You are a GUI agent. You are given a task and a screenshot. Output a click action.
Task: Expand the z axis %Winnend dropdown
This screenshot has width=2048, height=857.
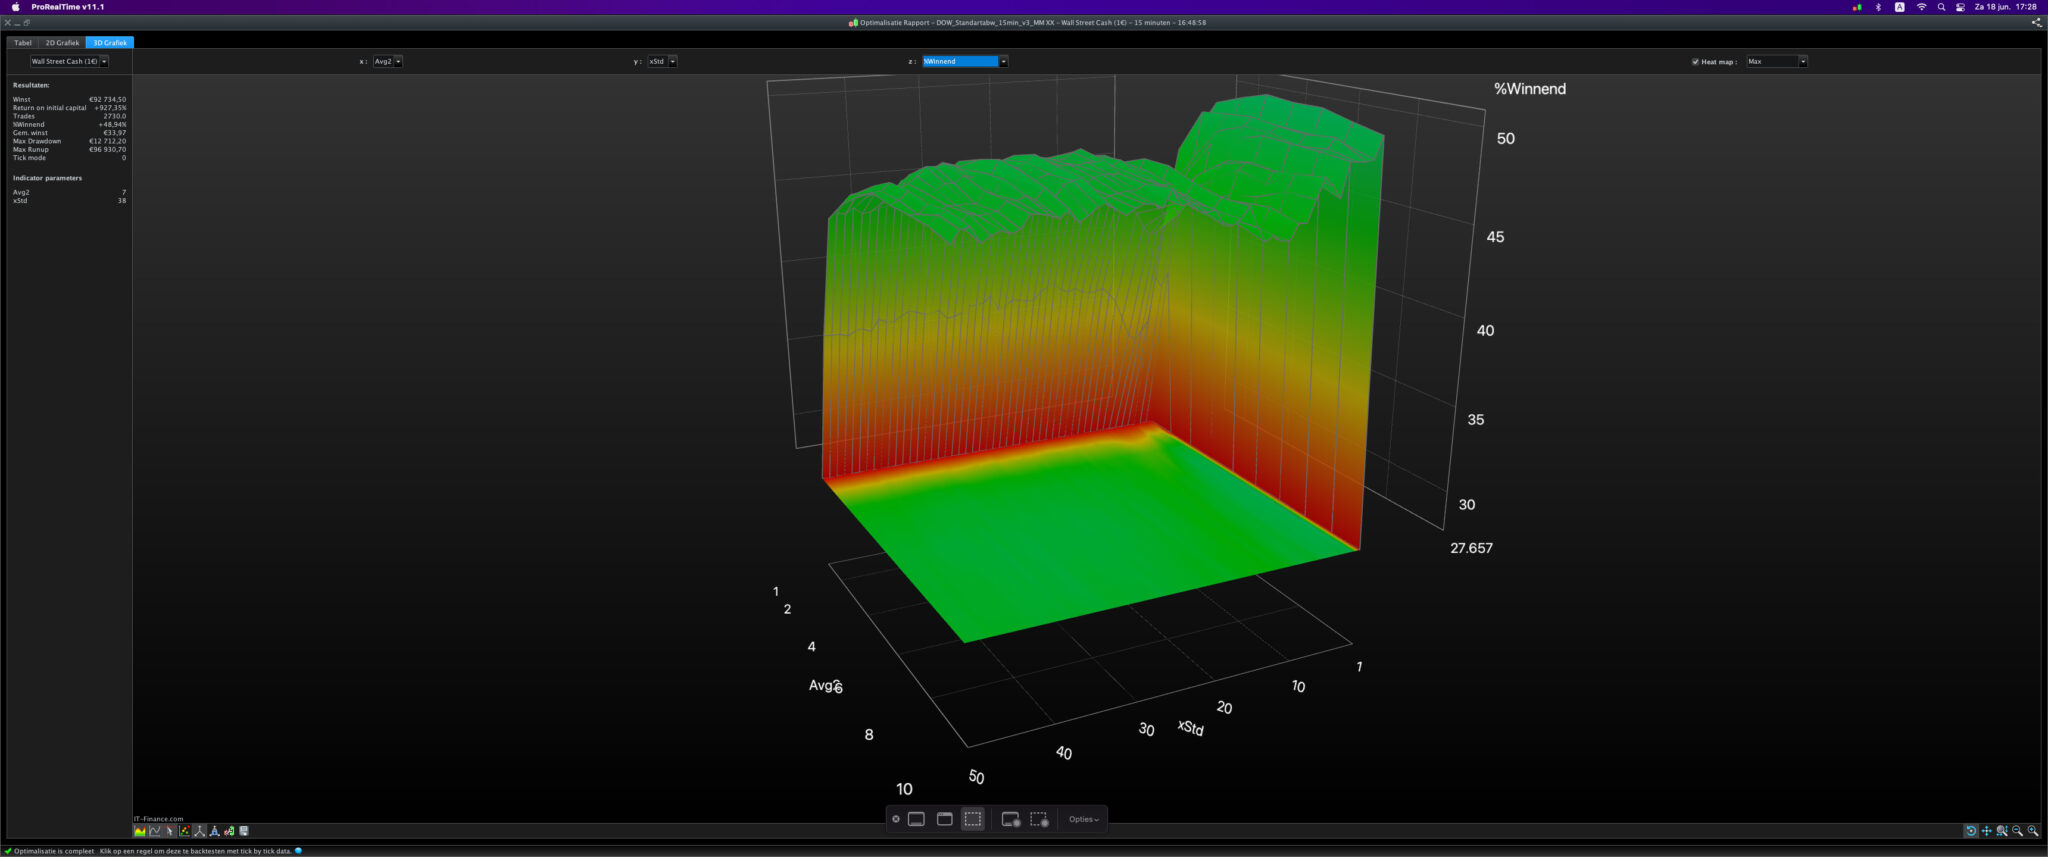[1003, 62]
